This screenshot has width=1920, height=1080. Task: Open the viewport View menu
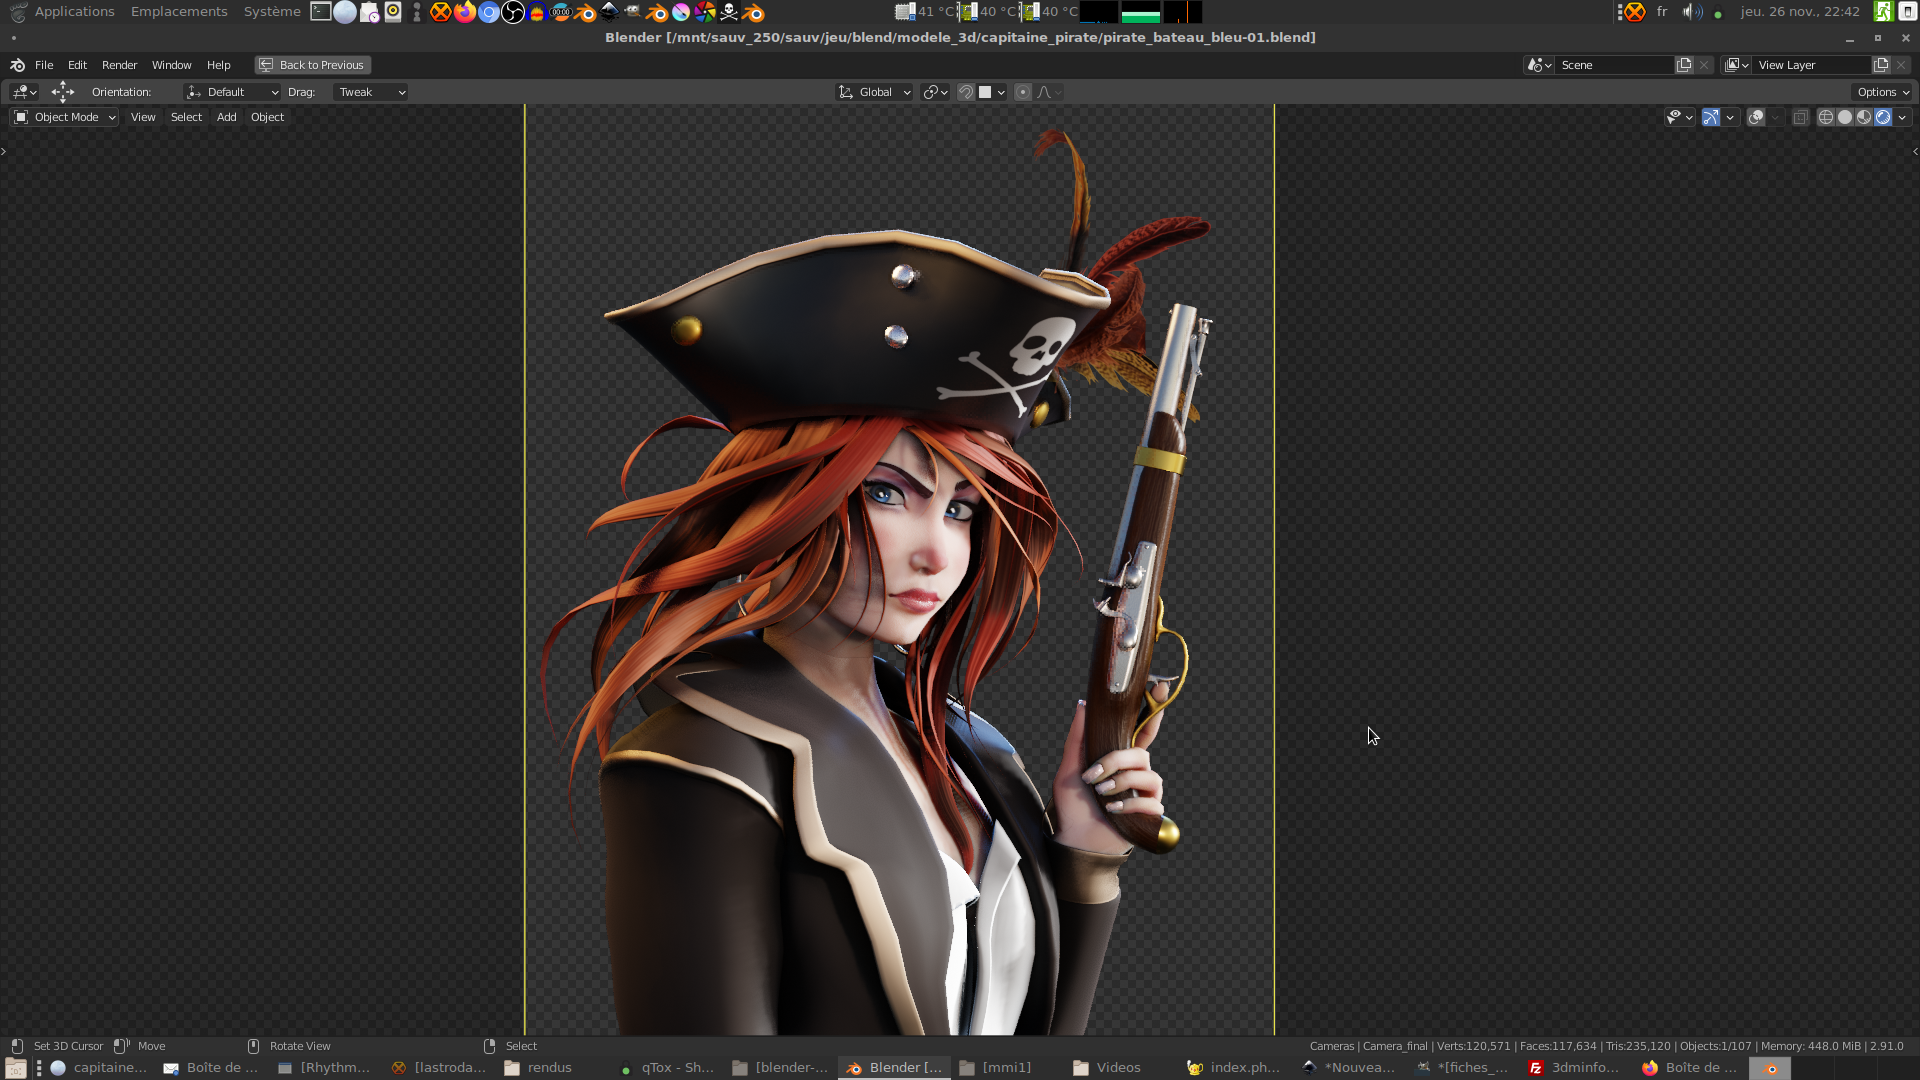coord(143,117)
